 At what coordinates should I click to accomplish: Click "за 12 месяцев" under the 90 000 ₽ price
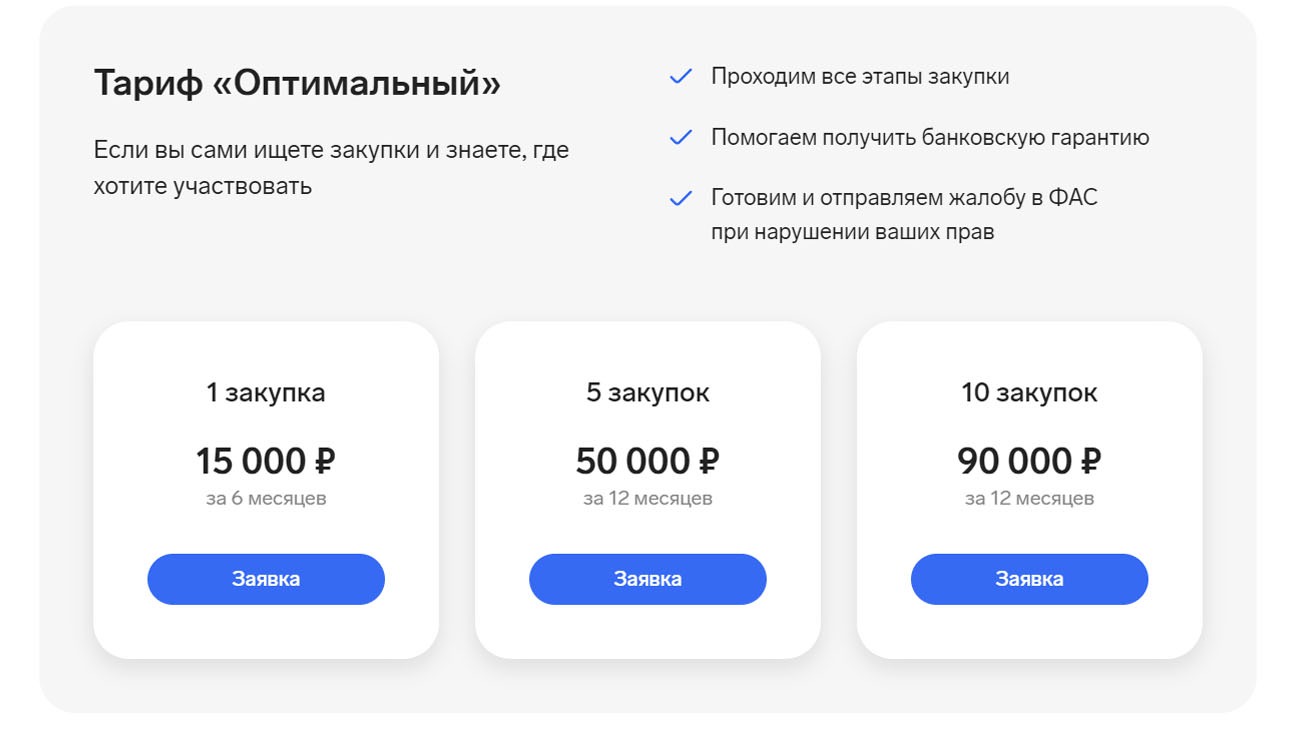pos(1029,498)
